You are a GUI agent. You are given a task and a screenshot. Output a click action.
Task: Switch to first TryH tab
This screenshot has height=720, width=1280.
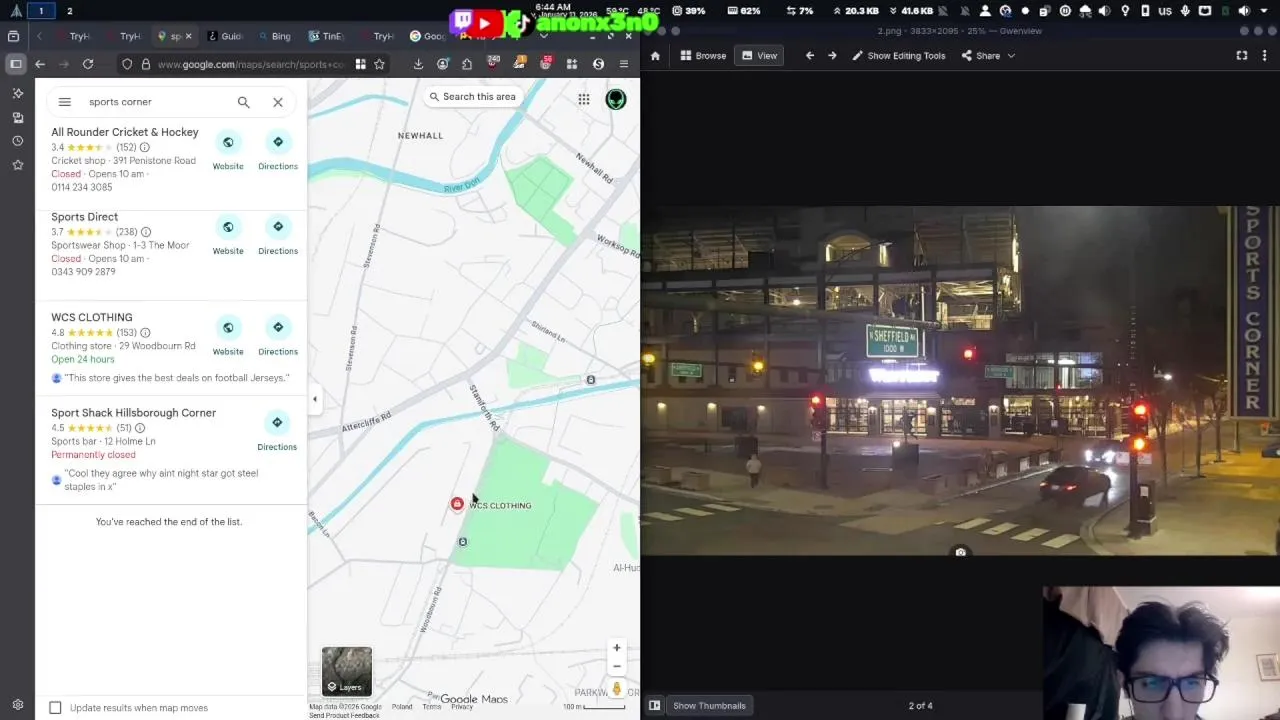point(72,36)
